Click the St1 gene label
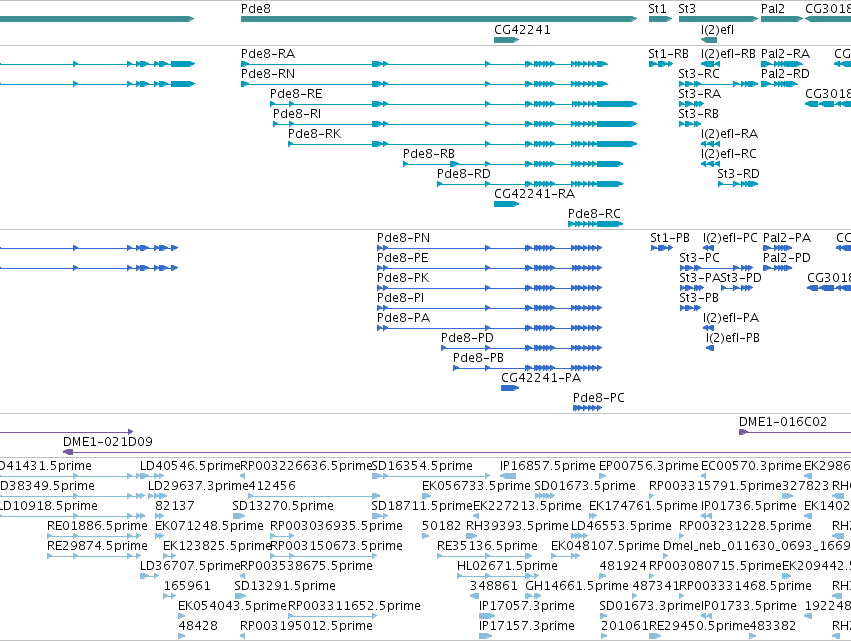851x641 pixels. click(657, 9)
